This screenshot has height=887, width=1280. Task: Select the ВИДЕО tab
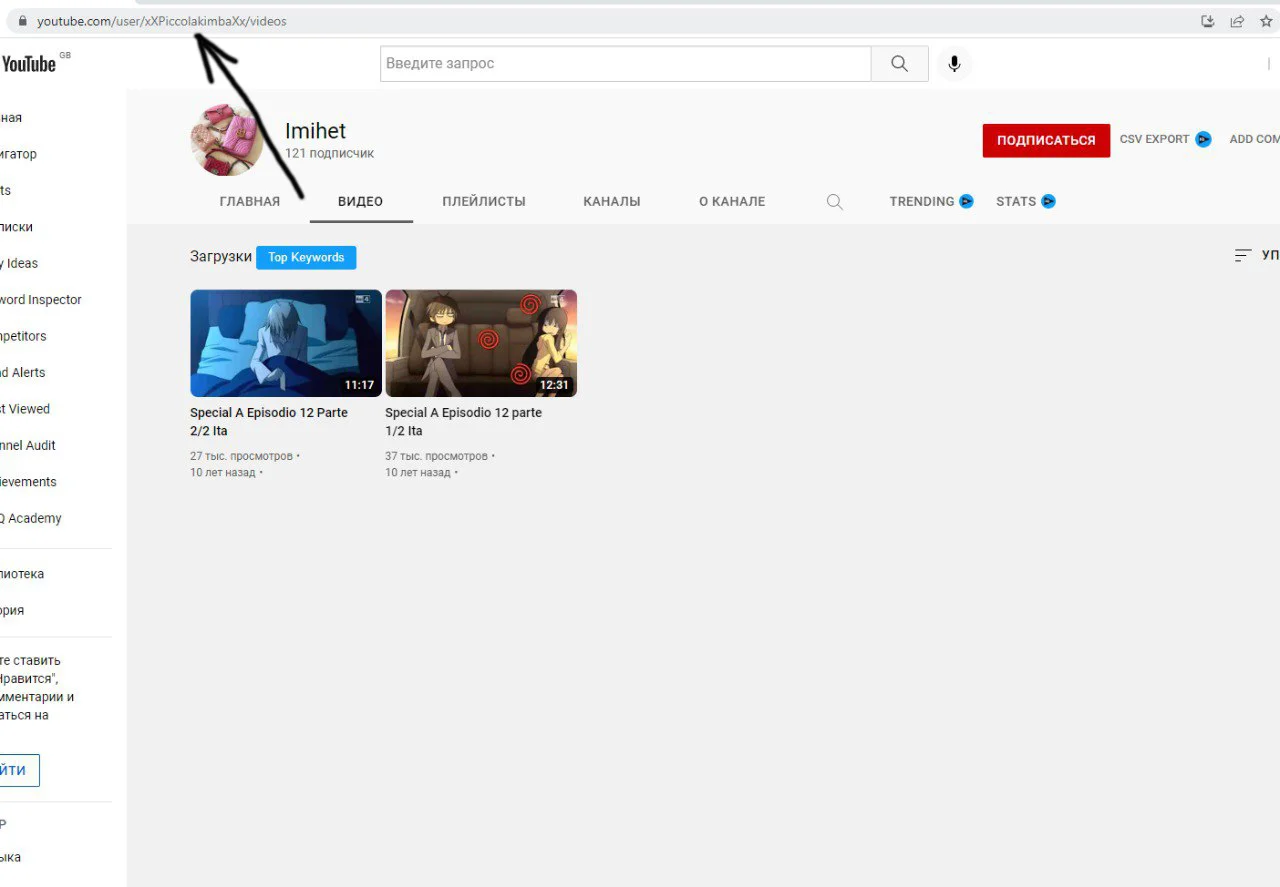click(x=360, y=202)
